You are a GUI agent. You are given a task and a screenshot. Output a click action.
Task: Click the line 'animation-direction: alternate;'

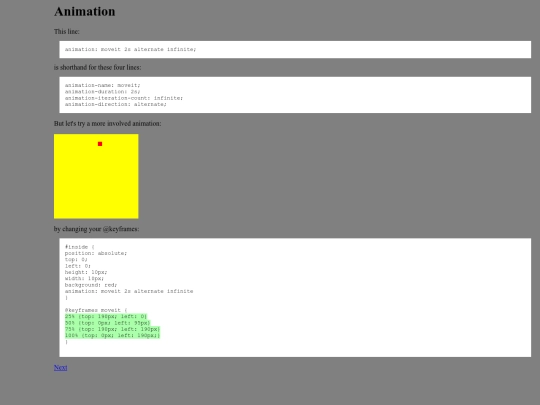[116, 104]
